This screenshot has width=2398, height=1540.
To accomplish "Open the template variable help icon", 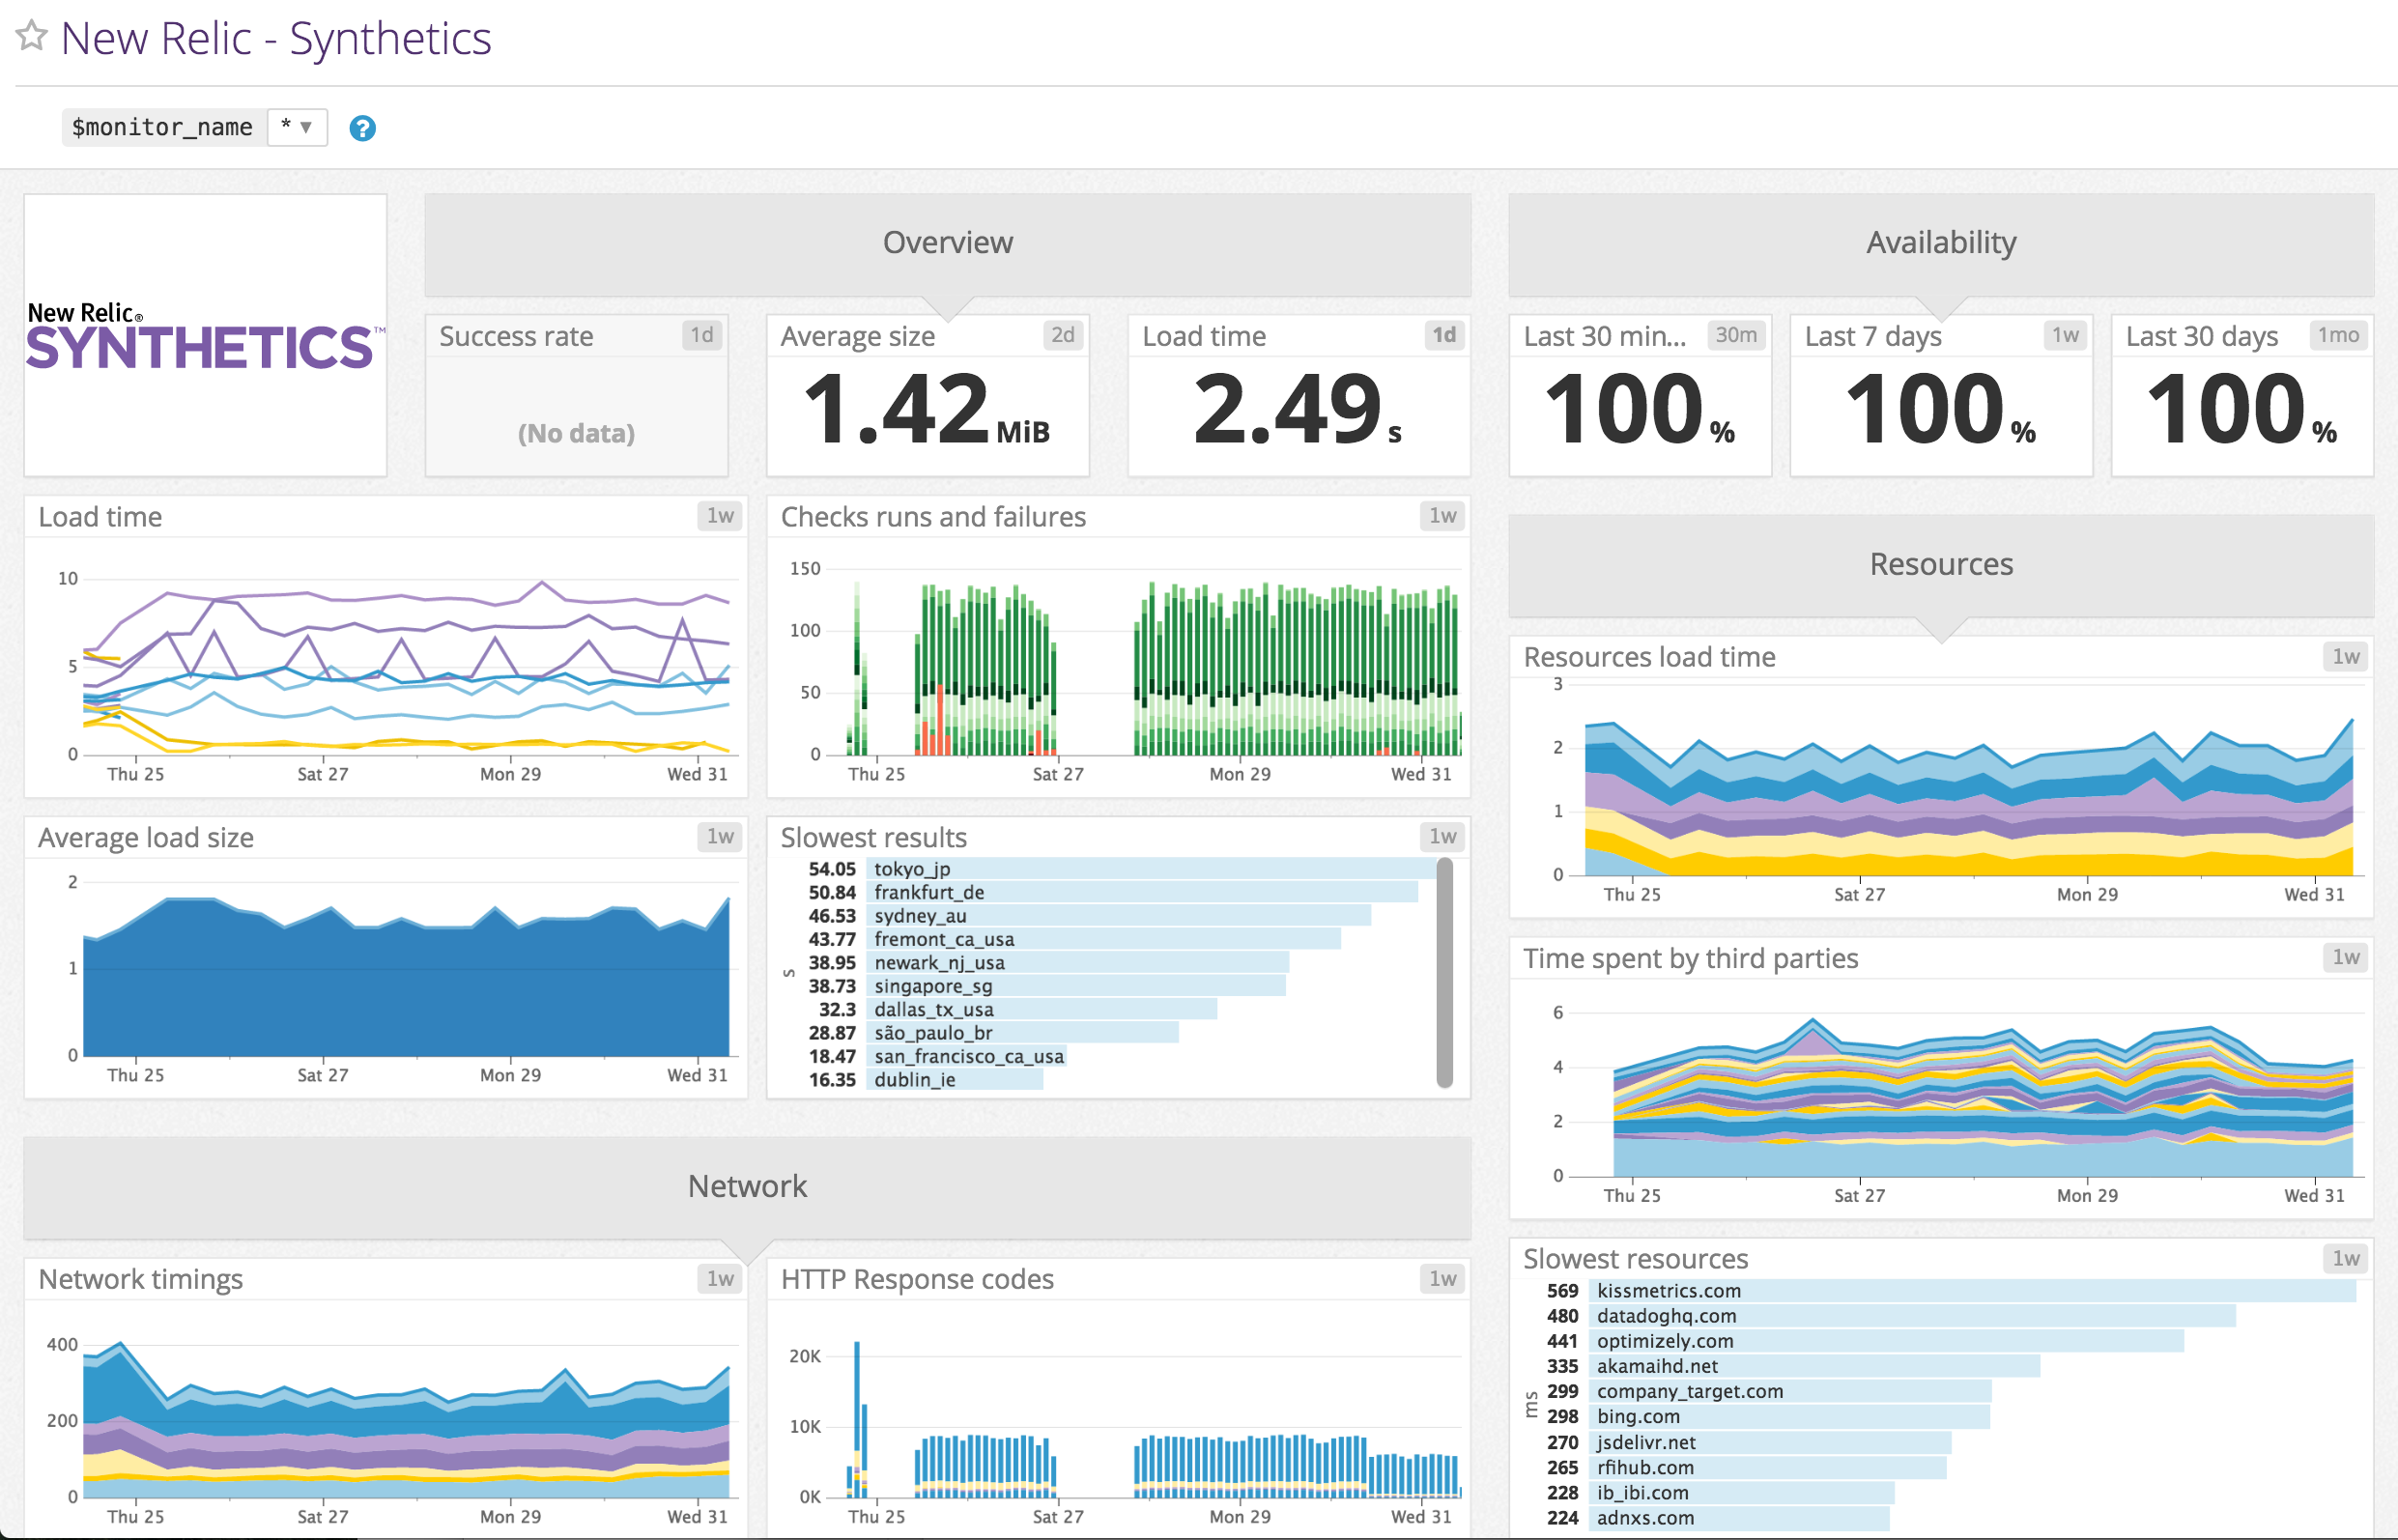I will pos(362,127).
